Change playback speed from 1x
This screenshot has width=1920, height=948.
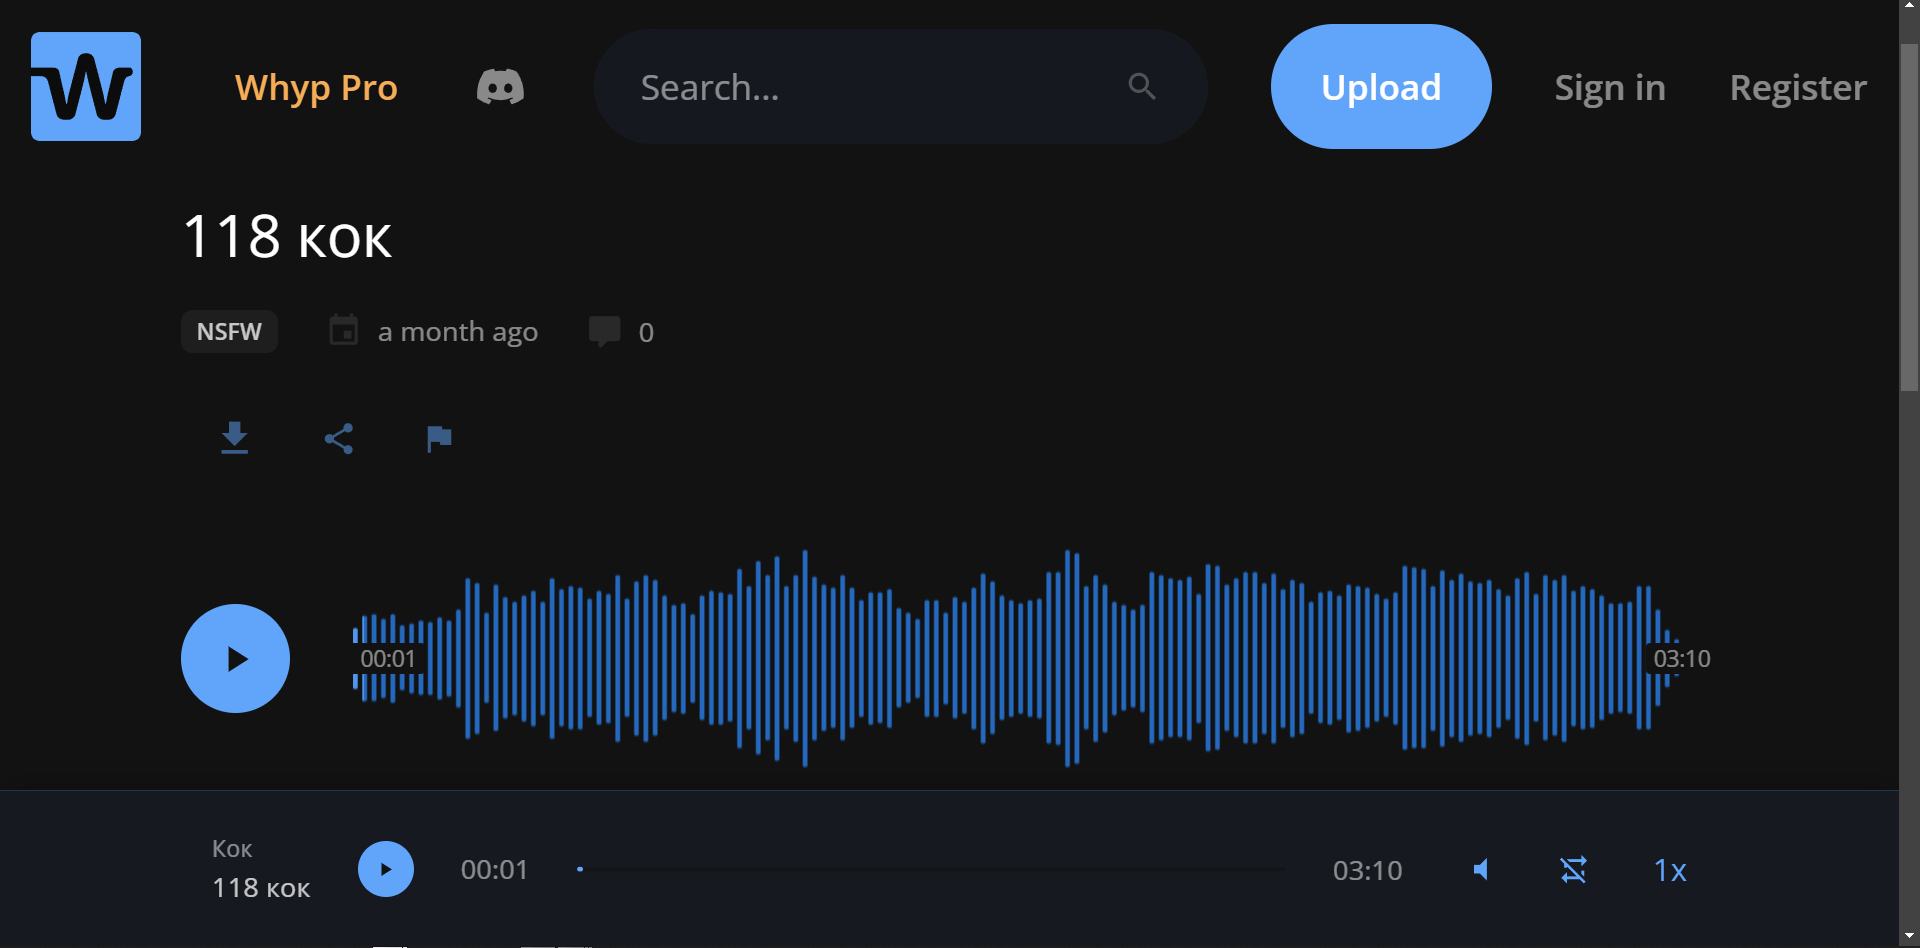tap(1669, 870)
